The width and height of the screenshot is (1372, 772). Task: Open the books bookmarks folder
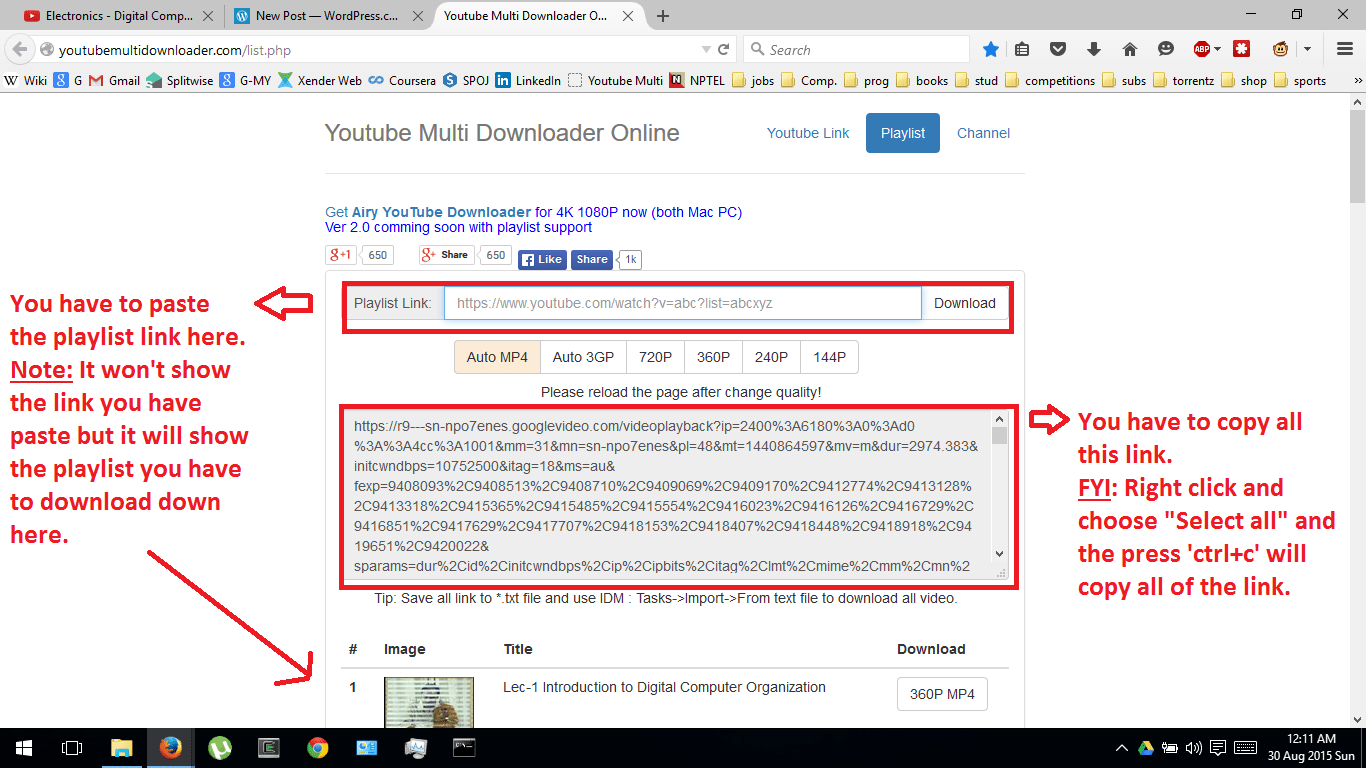pyautogui.click(x=922, y=81)
